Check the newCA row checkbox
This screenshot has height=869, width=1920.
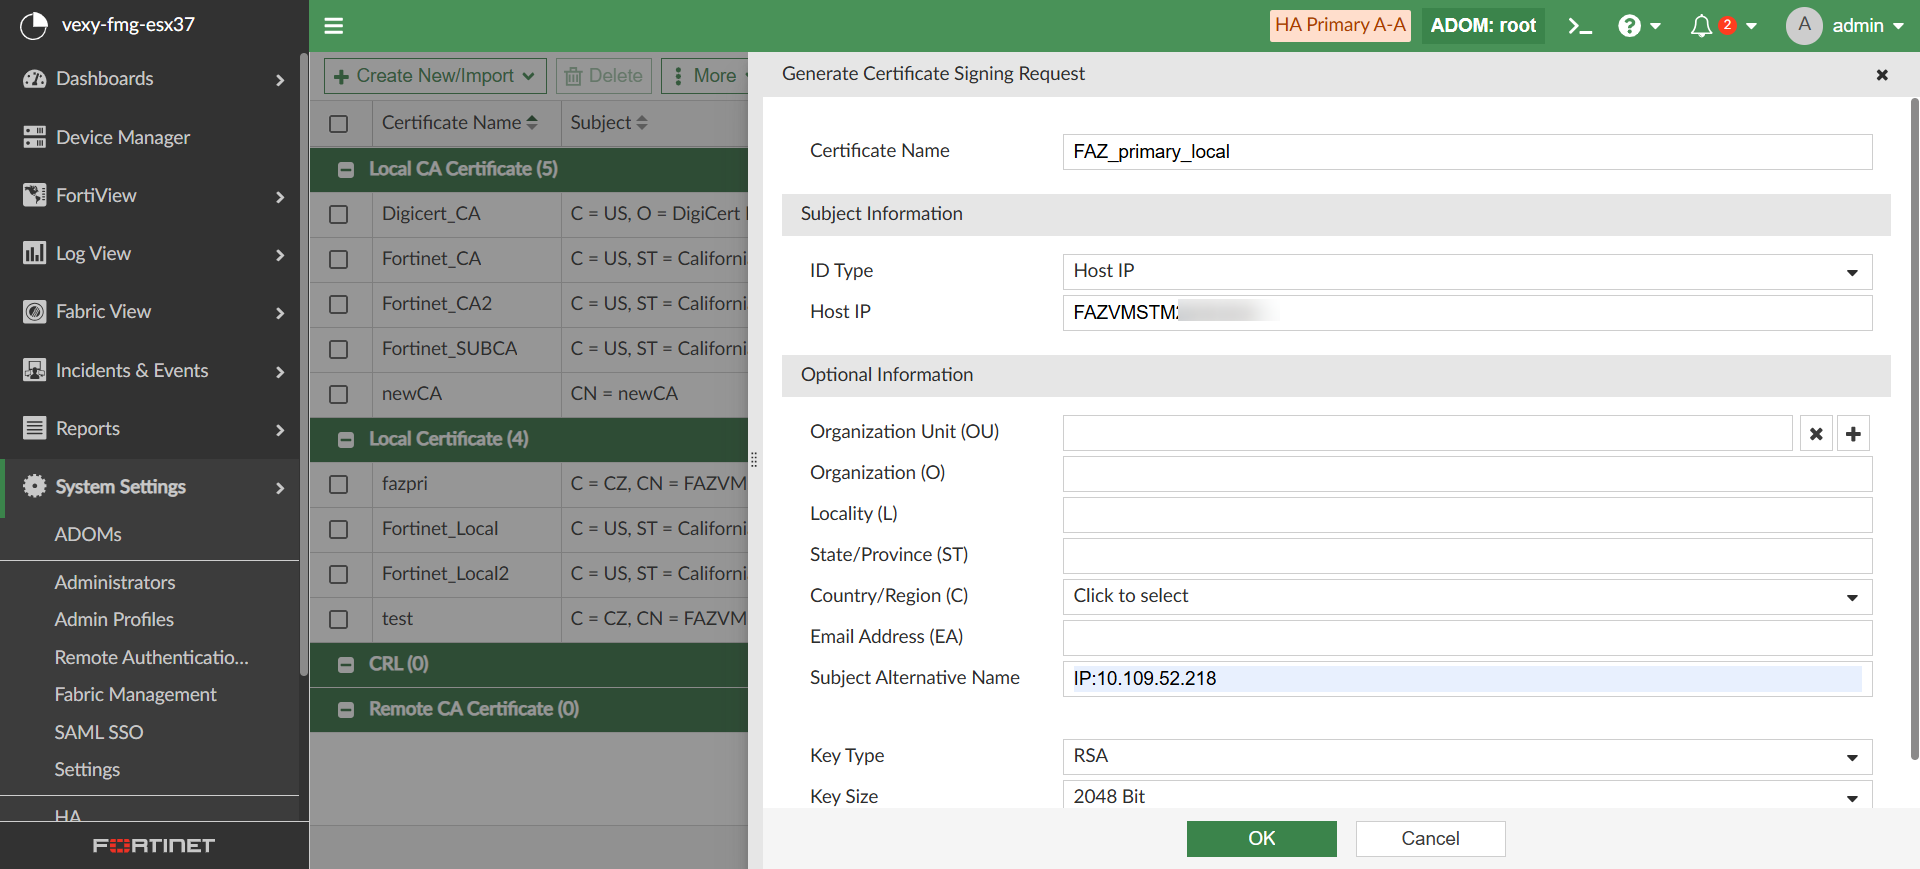pos(339,394)
